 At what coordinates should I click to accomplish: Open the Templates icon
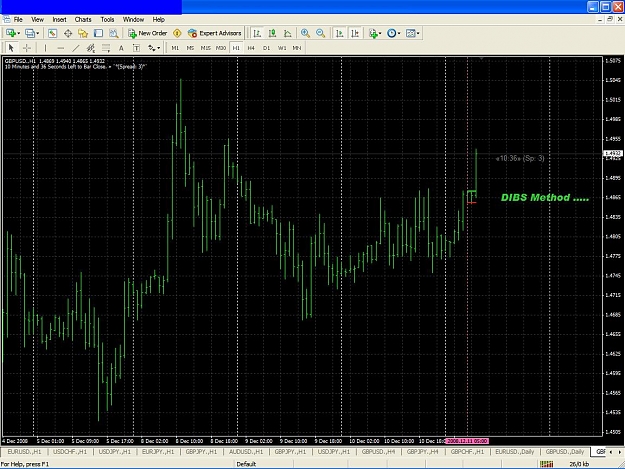[410, 33]
